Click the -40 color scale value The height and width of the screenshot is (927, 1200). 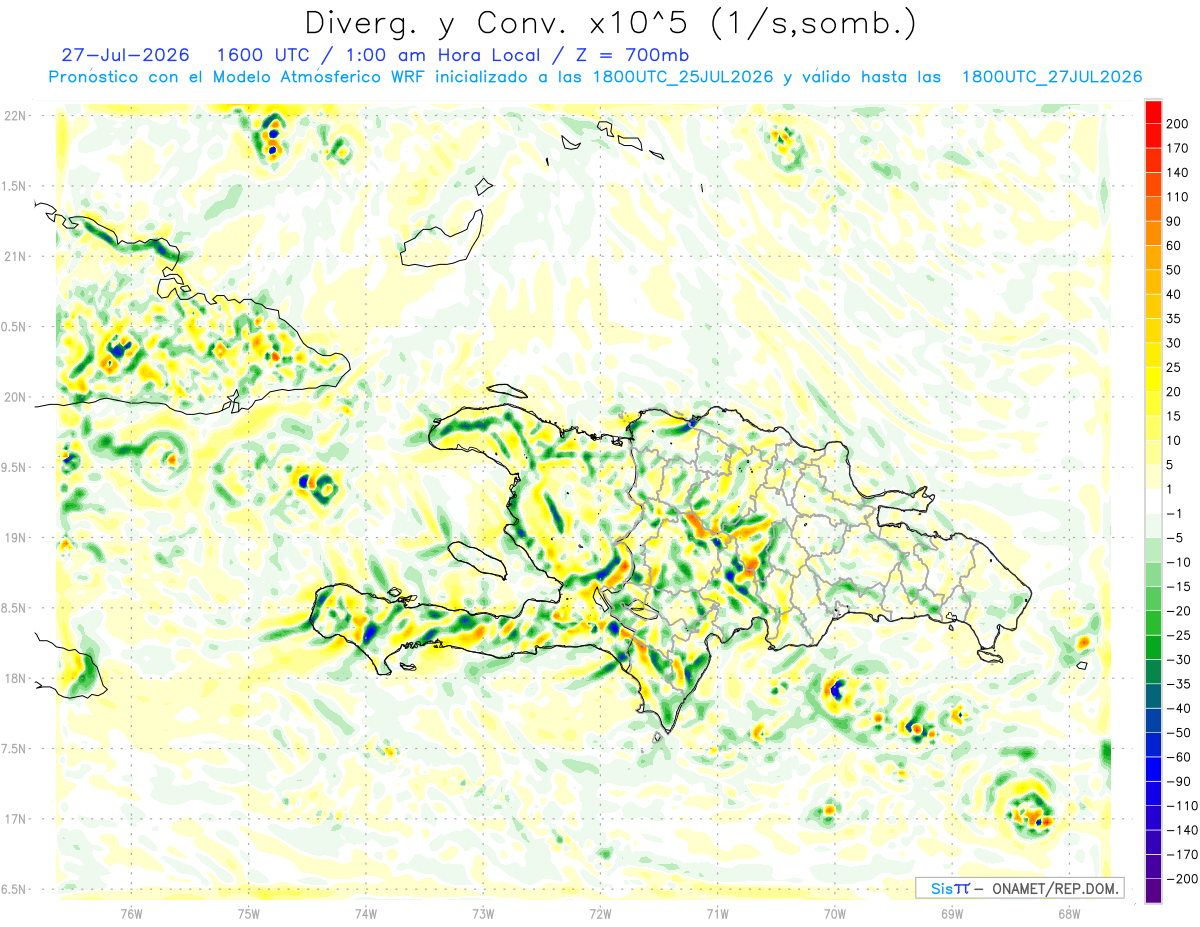(x=1179, y=708)
